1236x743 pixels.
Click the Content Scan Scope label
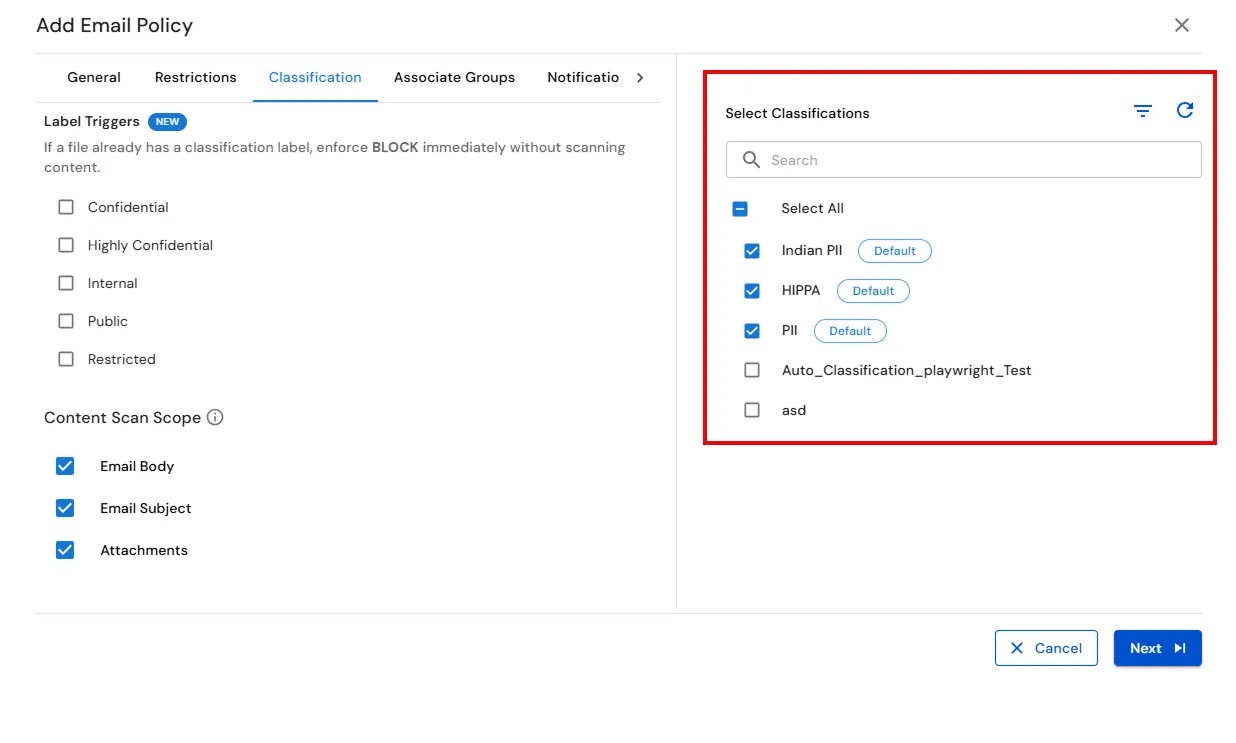122,418
